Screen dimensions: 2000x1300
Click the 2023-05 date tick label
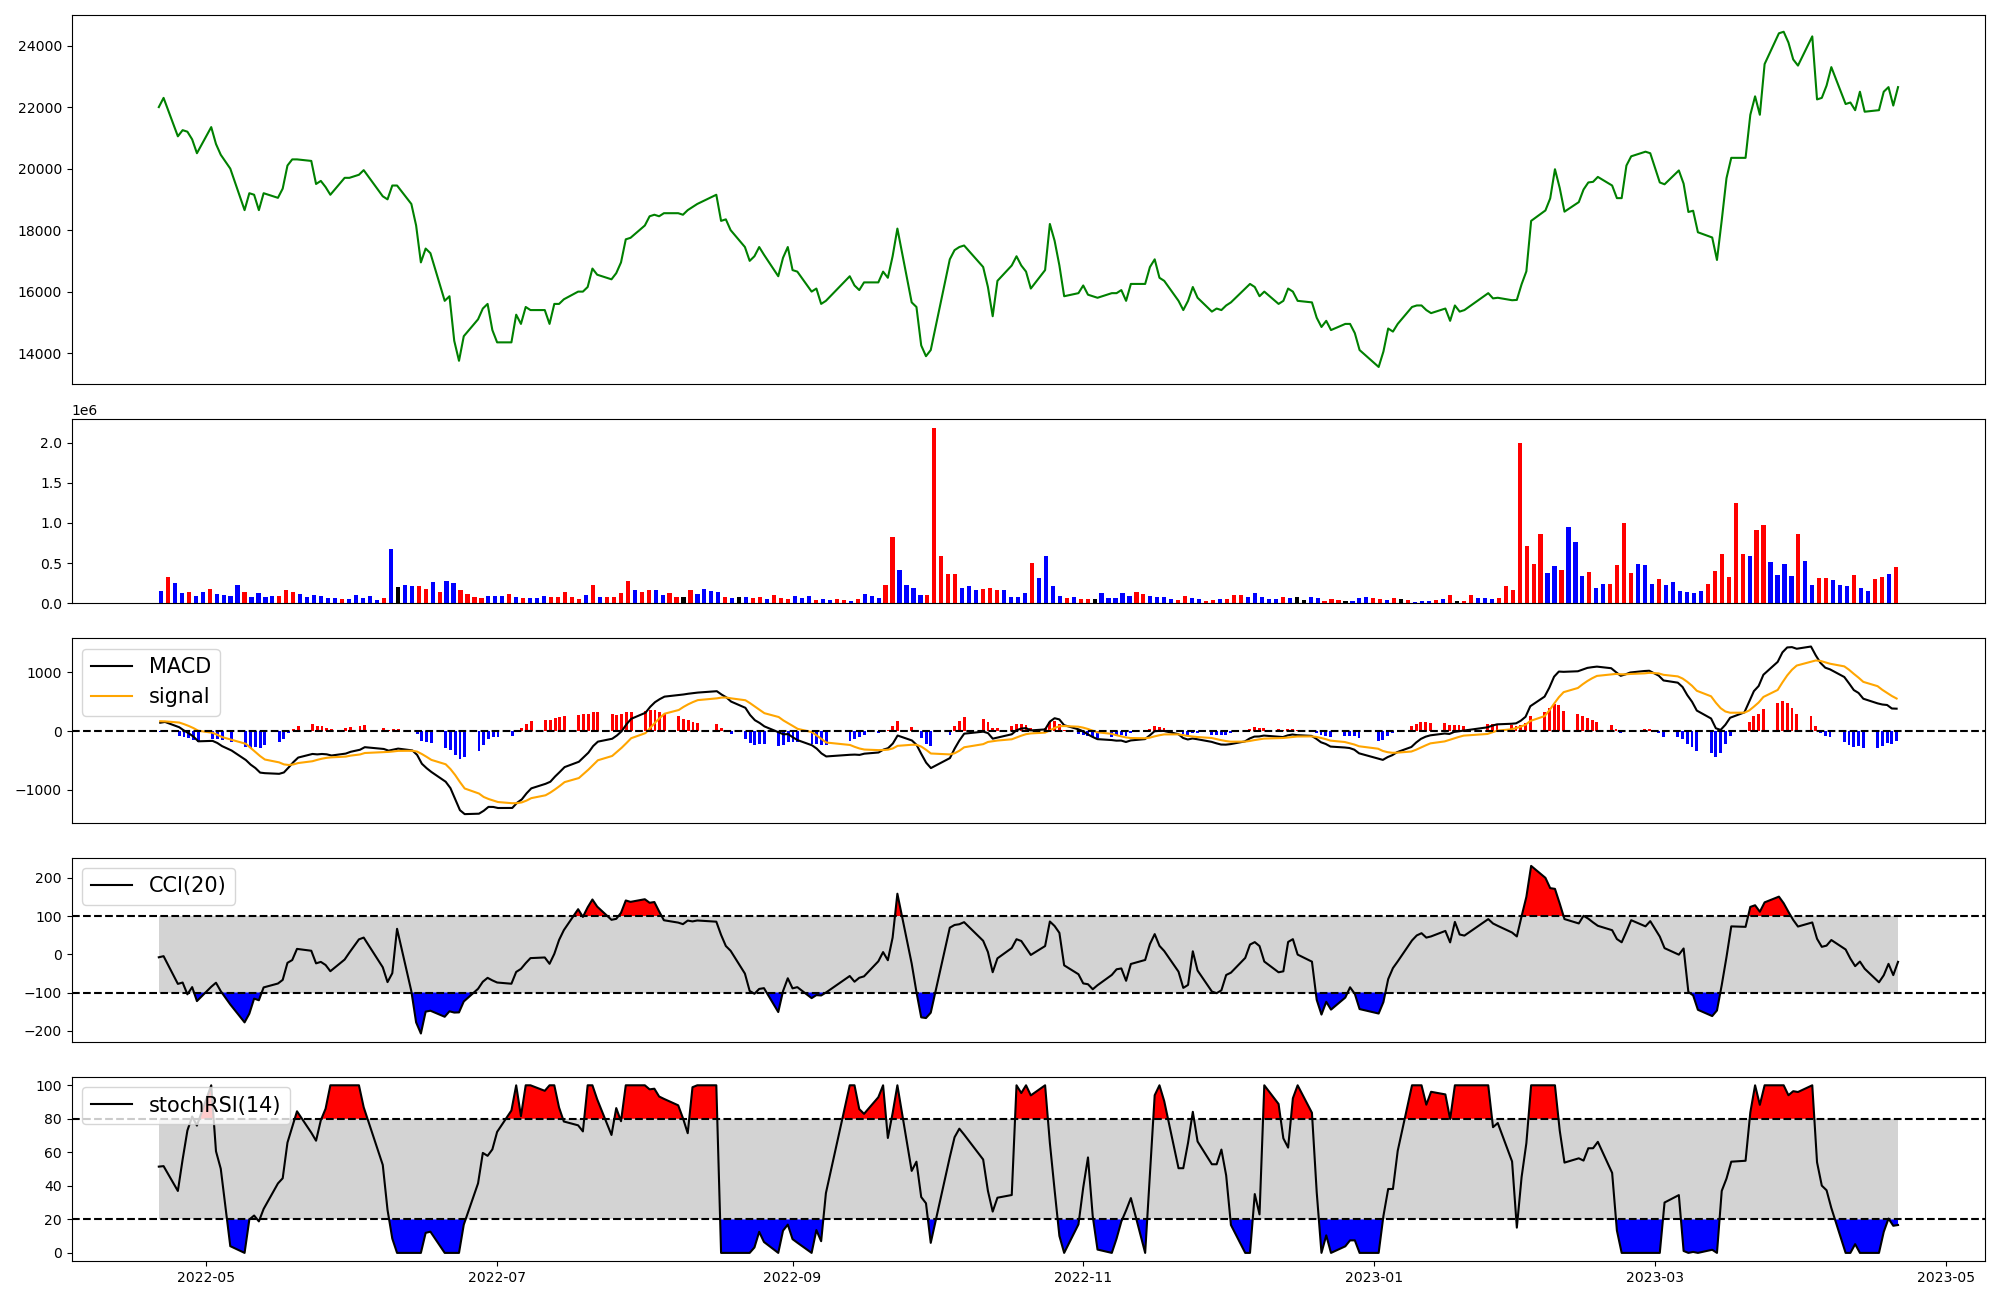[1946, 1277]
